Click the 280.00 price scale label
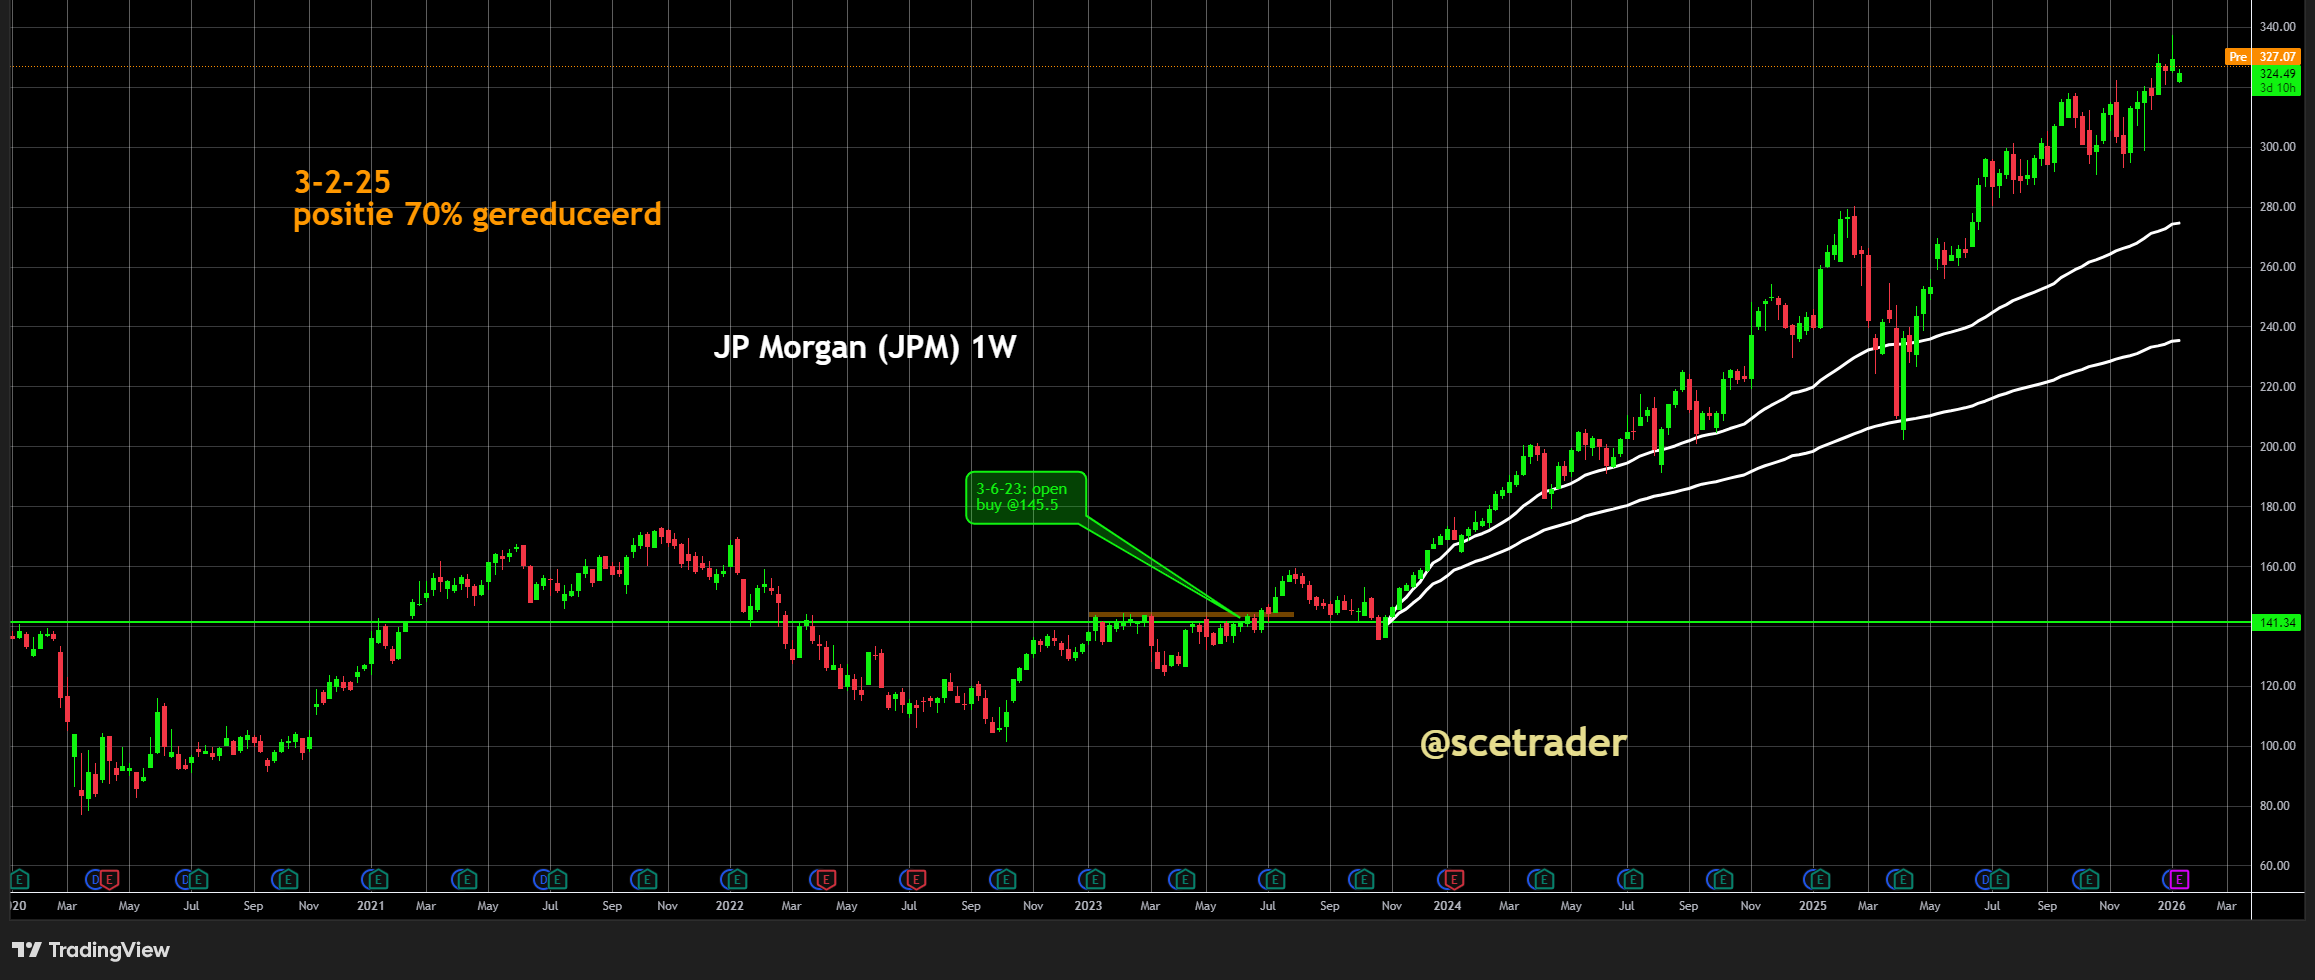 (2278, 207)
